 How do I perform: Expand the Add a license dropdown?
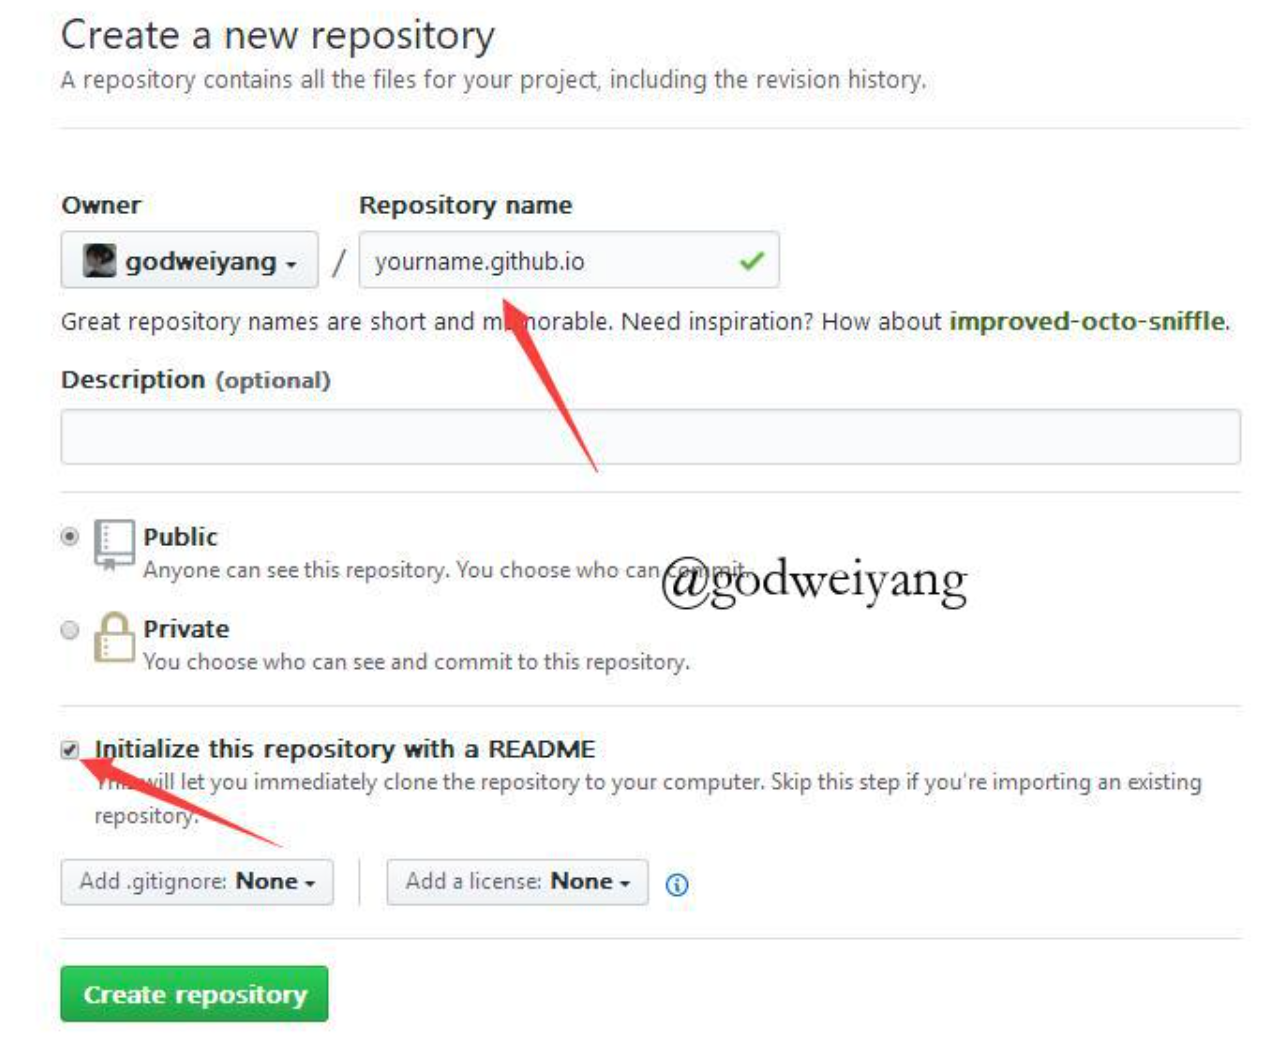pos(517,882)
